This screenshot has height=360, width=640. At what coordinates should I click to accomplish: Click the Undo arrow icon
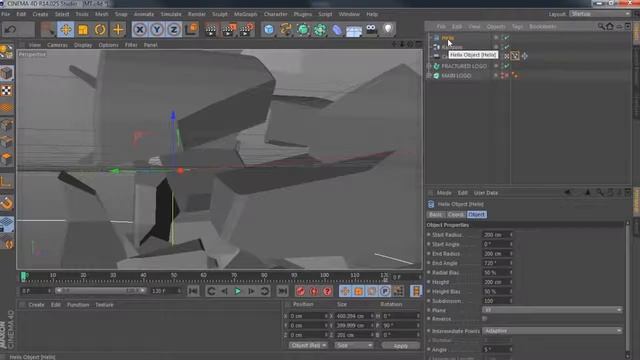[11, 29]
